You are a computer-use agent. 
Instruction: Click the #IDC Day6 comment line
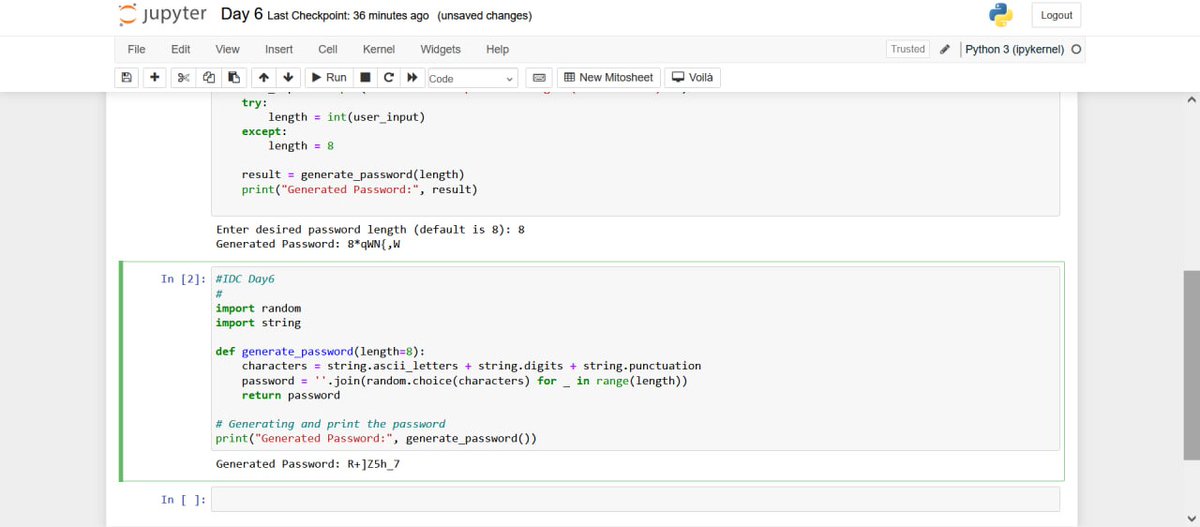pos(245,279)
